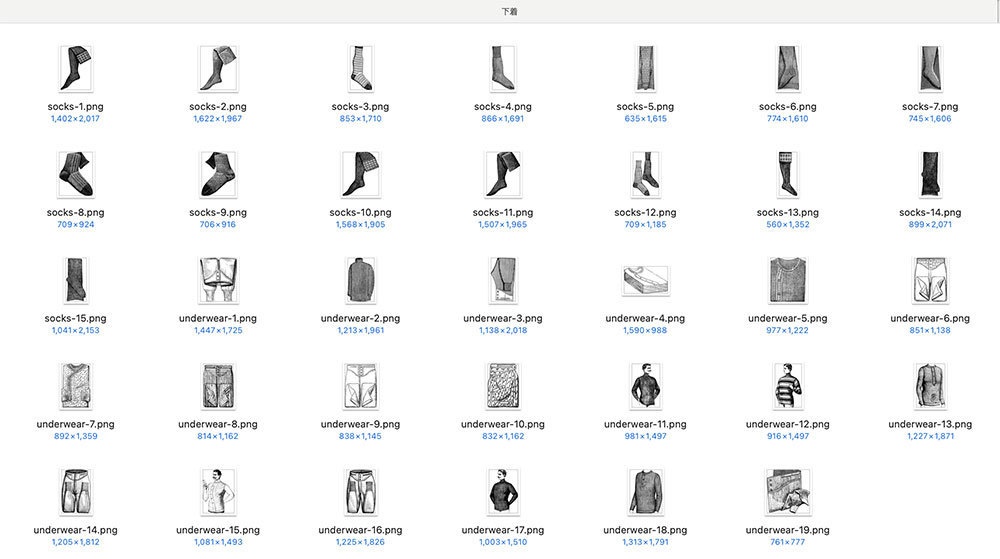This screenshot has width=1000, height=559.
Task: Select the underwear-16.png file icon
Action: click(360, 491)
